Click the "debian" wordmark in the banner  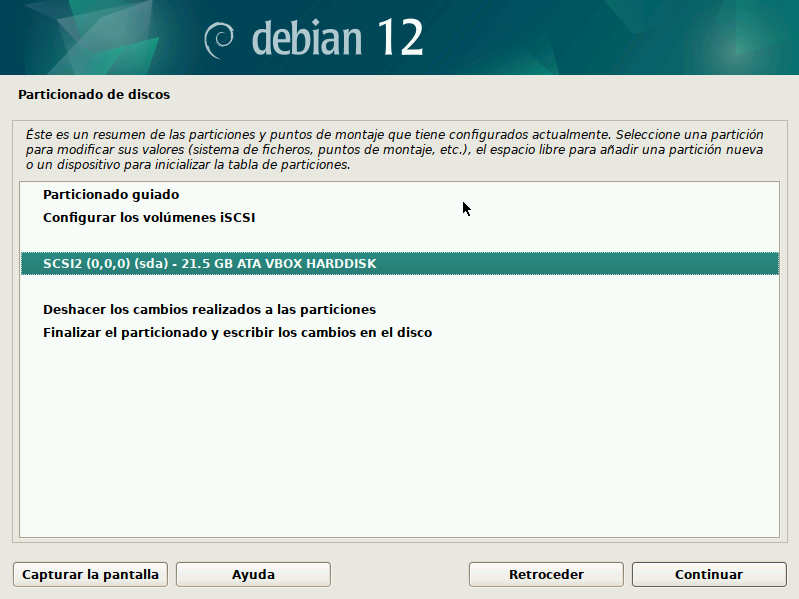point(306,38)
